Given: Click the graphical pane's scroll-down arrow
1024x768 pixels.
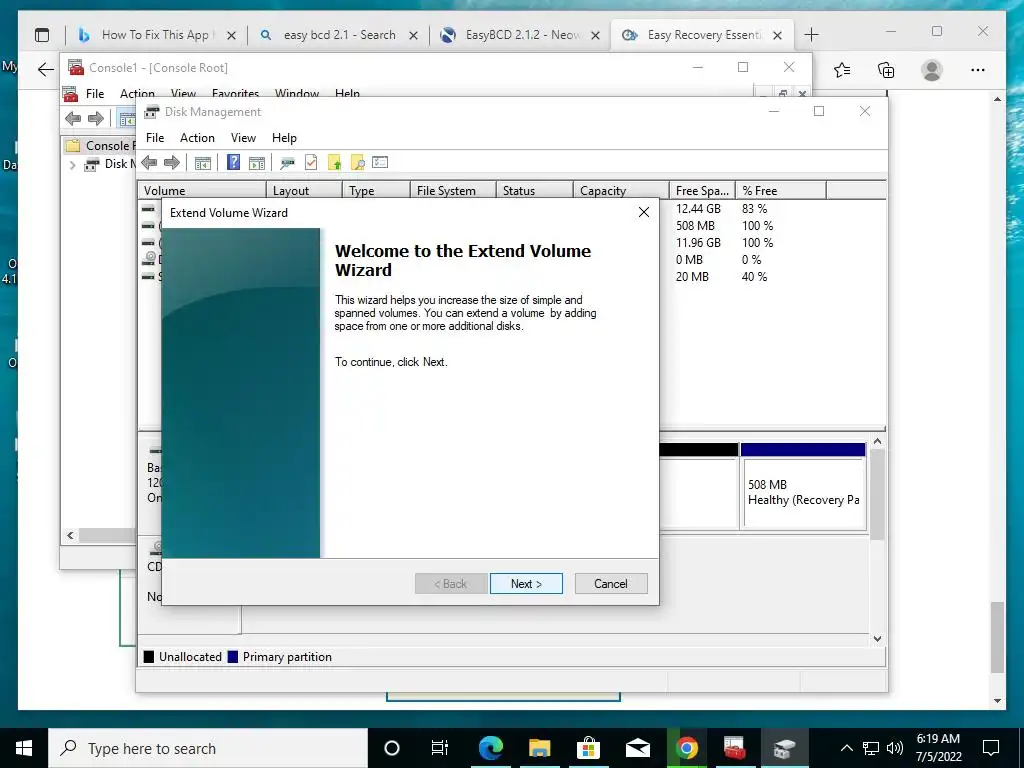Looking at the screenshot, I should coord(878,639).
